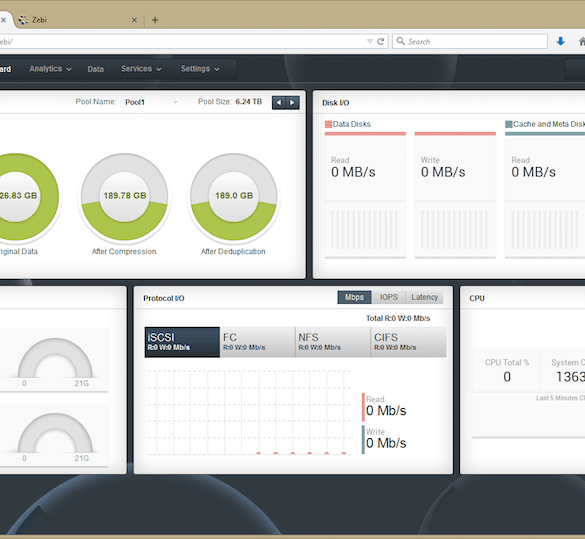Click the magnifier icon in search box
Screen dimensions: 585x539
[400, 41]
